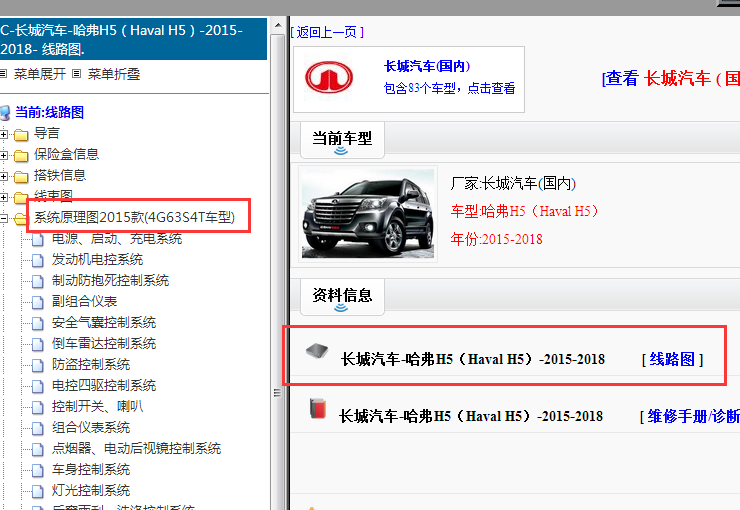
Task: Click 菜单展开 to expand all menus
Action: point(40,74)
